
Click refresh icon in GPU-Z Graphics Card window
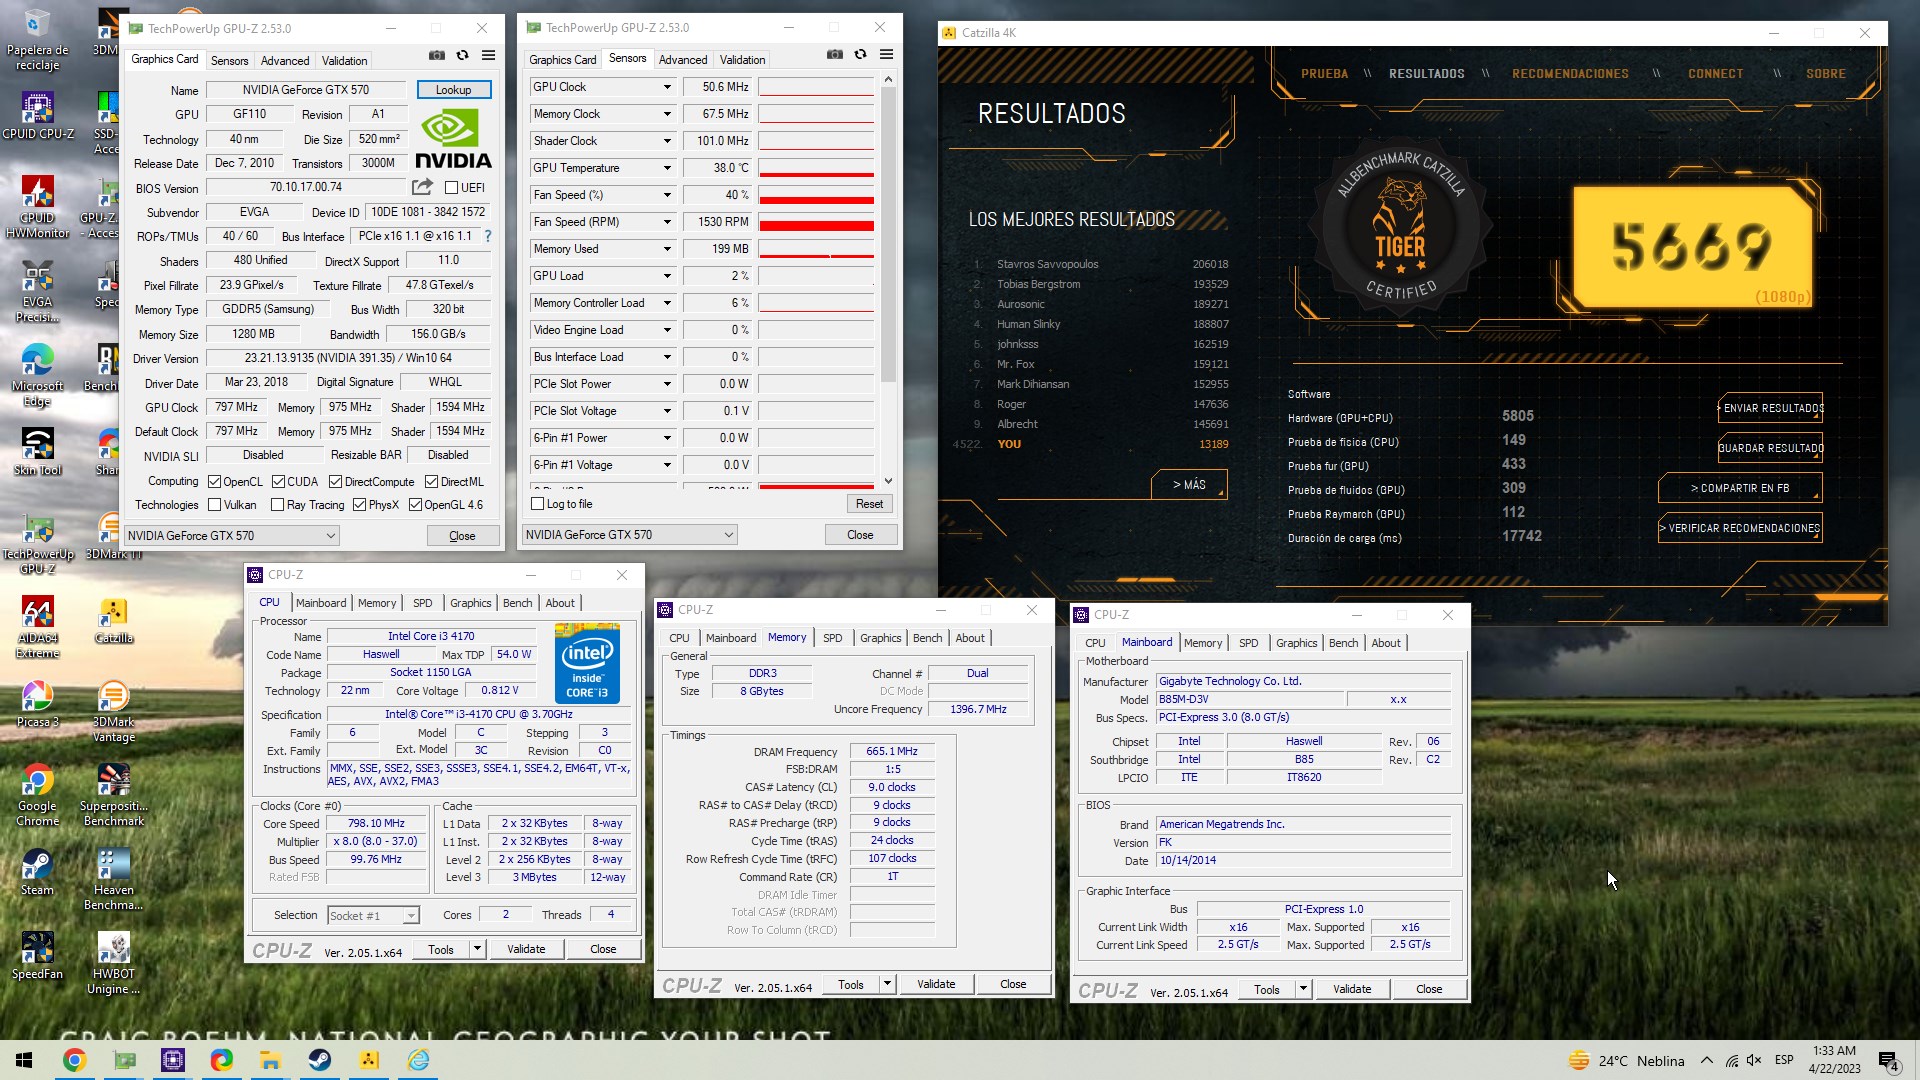point(462,56)
